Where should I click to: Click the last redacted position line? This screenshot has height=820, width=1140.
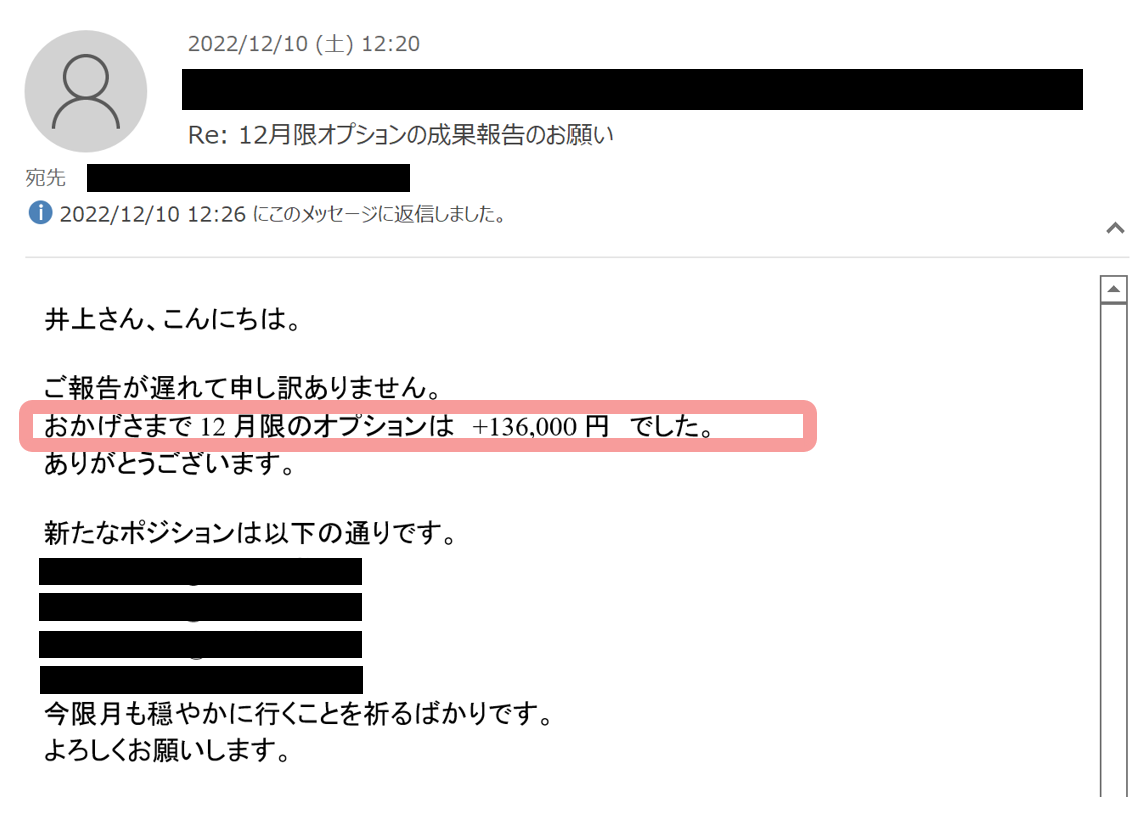(201, 680)
